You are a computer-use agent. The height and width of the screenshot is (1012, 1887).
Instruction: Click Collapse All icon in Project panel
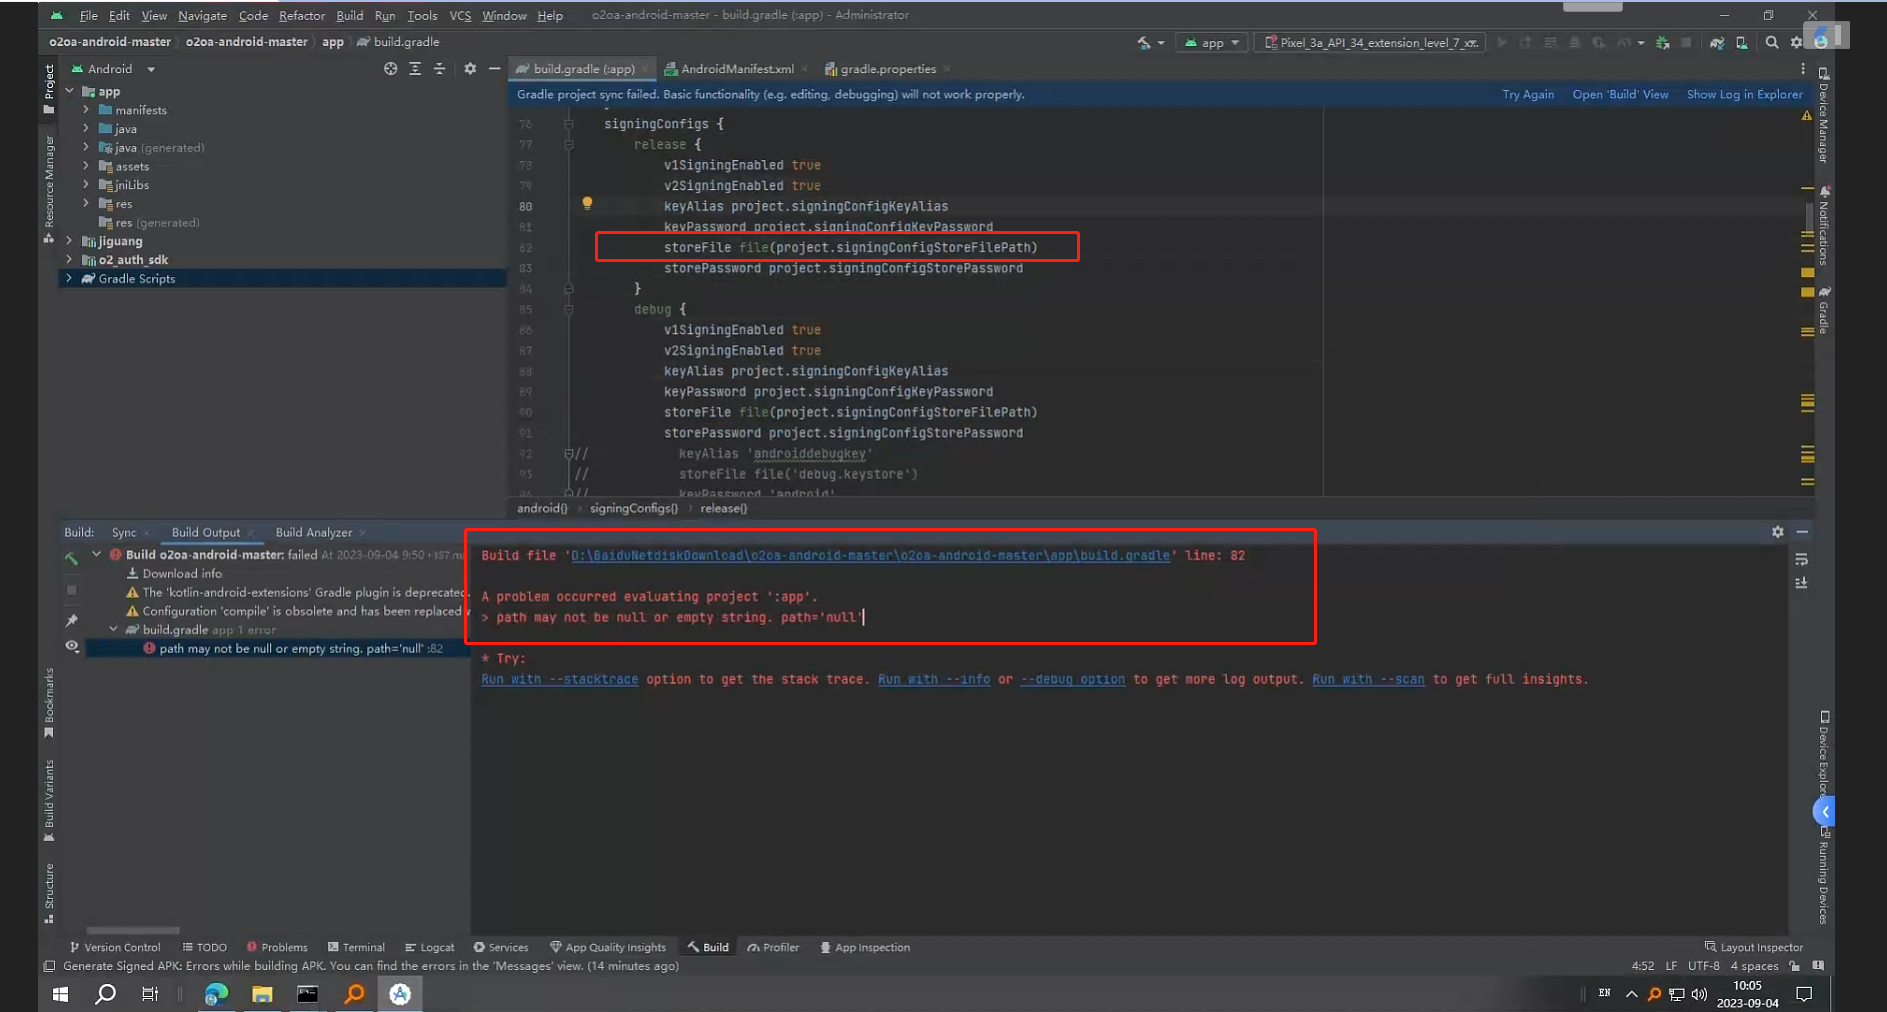(x=439, y=69)
